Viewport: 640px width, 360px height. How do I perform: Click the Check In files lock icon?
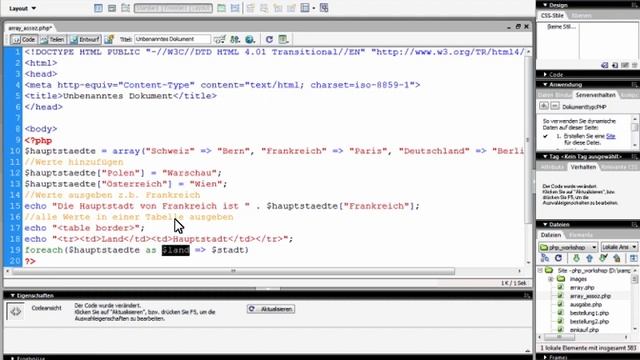click(x=617, y=258)
